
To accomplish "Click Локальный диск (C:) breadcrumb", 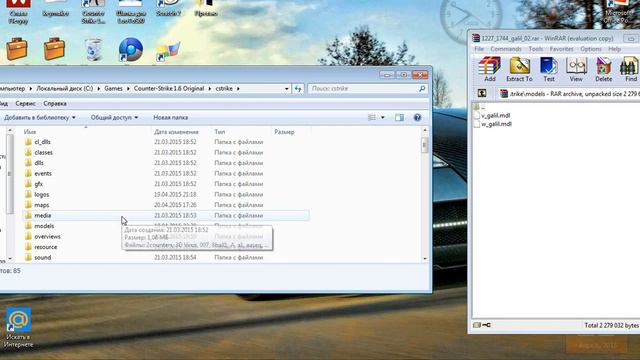I will (64, 89).
